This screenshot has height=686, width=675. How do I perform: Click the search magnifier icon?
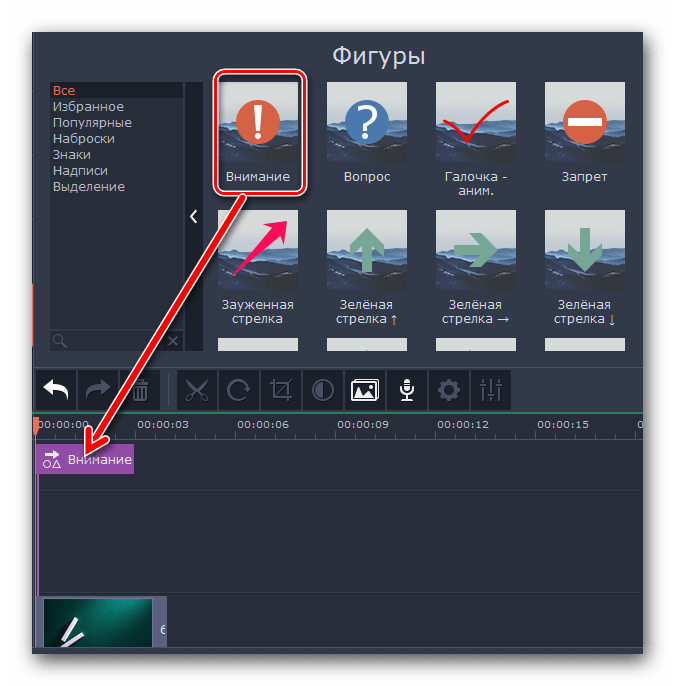pyautogui.click(x=59, y=341)
